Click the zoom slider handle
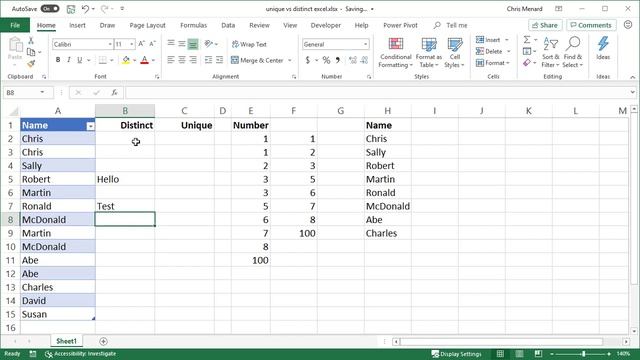The height and width of the screenshot is (360, 640). click(584, 354)
